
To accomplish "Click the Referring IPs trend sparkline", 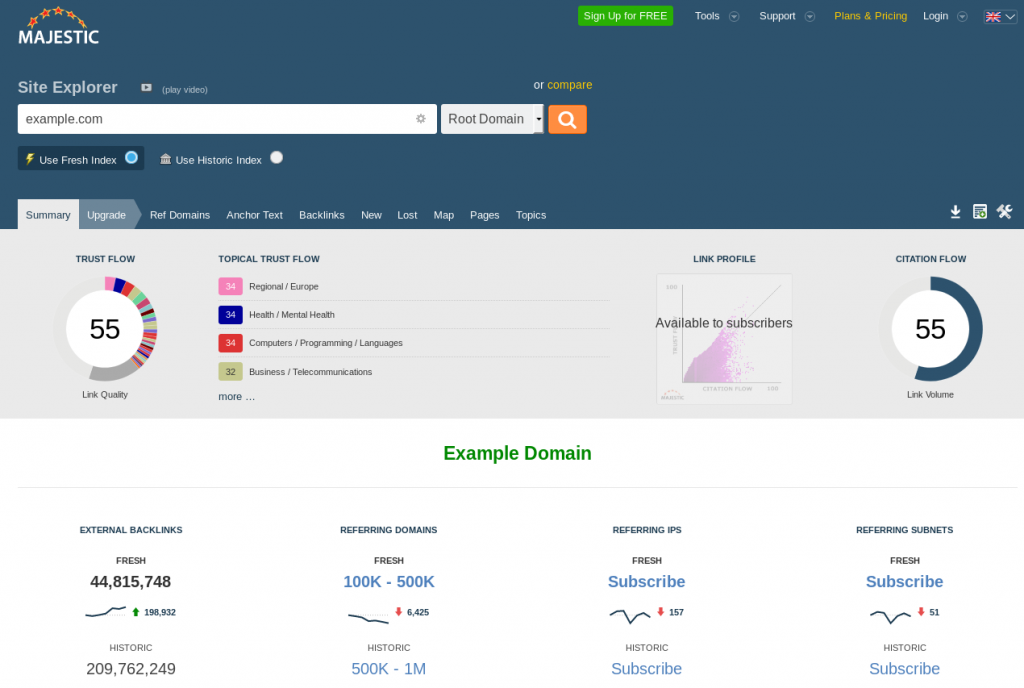I will 630,615.
